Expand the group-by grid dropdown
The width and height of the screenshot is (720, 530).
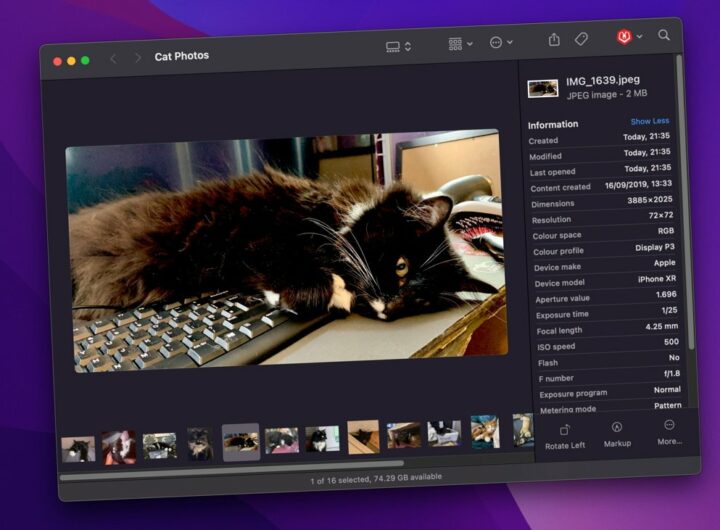pos(460,44)
